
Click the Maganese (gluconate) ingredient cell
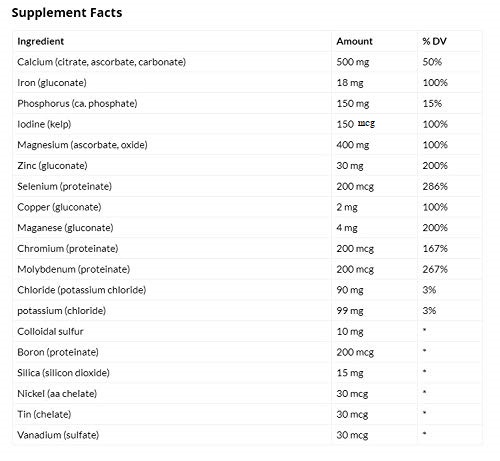click(x=172, y=228)
